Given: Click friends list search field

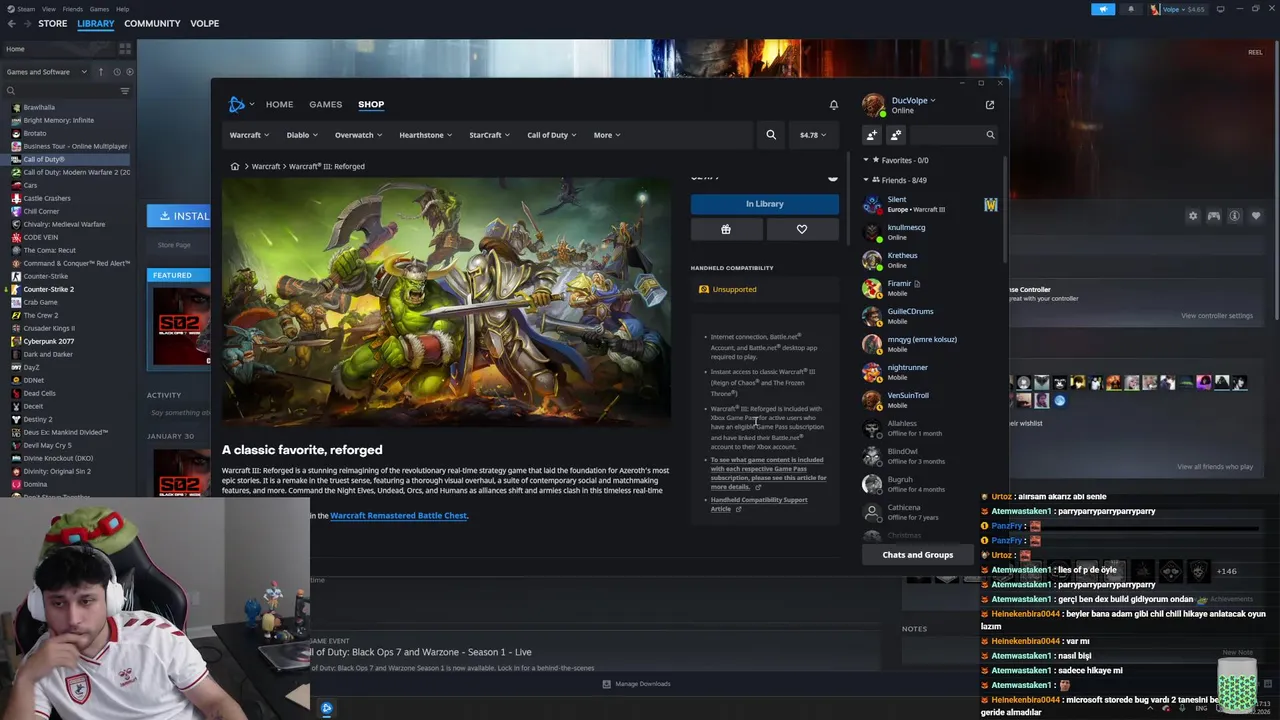Looking at the screenshot, I should (955, 135).
